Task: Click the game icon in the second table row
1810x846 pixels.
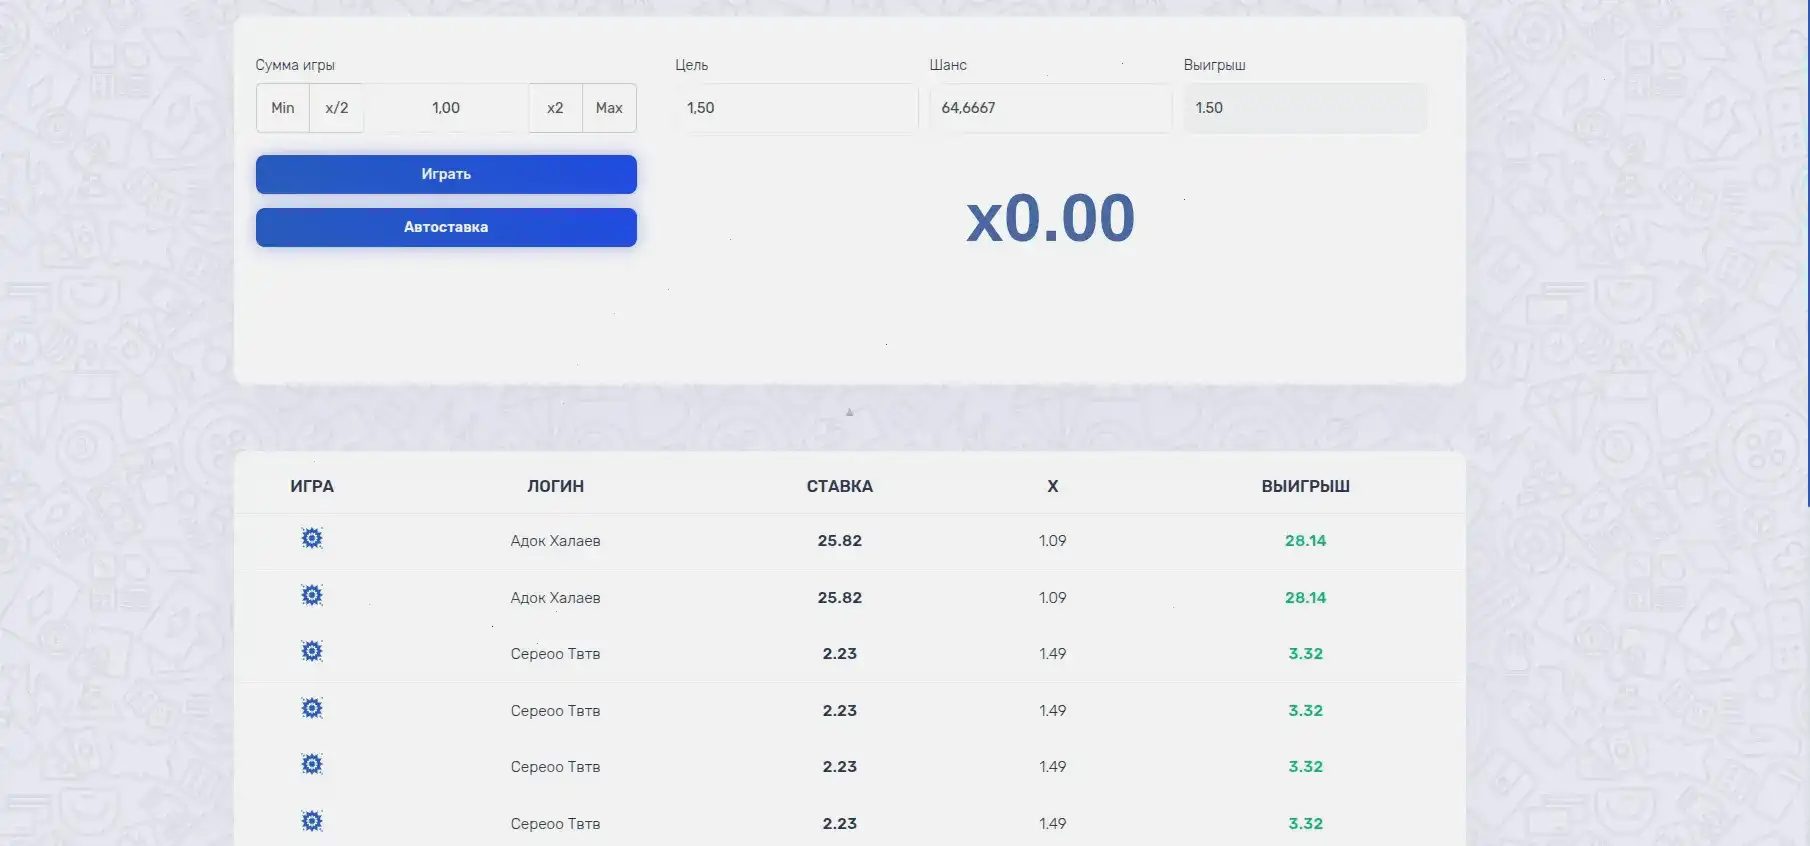Action: click(312, 596)
